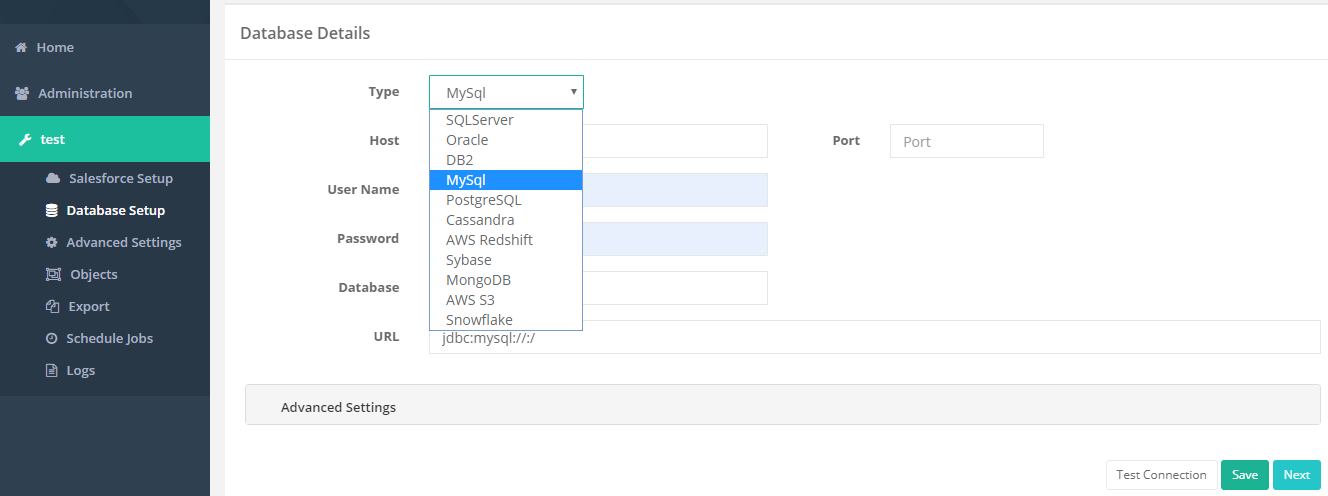Save the database details
1328x496 pixels.
click(x=1244, y=475)
